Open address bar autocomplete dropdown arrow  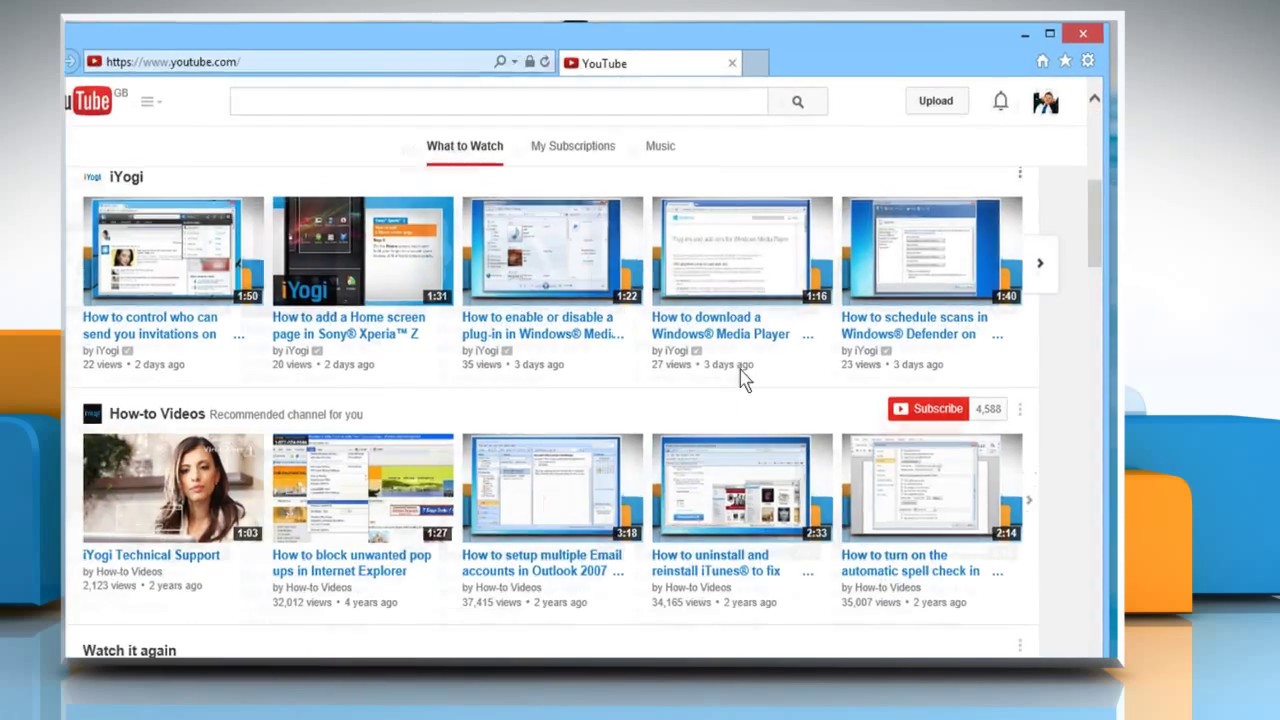(x=515, y=62)
